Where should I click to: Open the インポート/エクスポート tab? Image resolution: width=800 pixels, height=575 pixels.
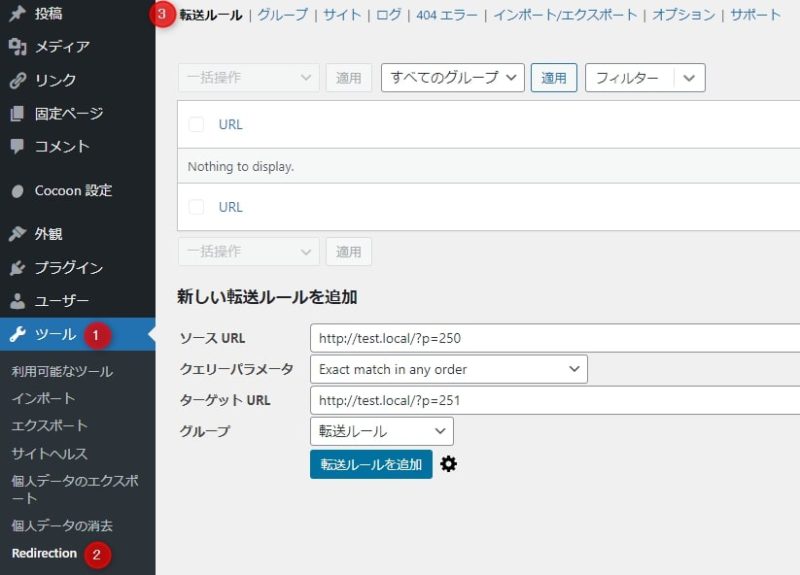[x=566, y=15]
